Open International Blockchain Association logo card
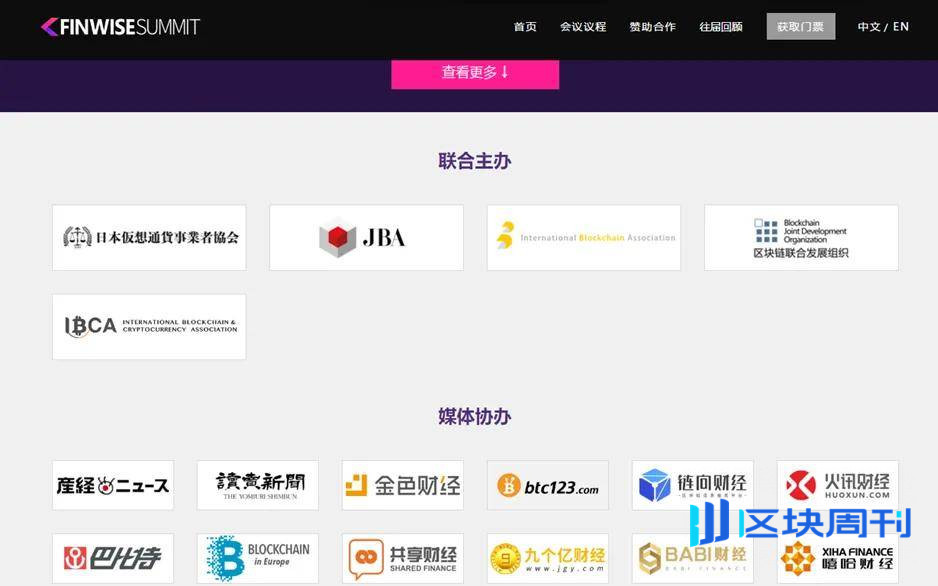This screenshot has height=586, width=938. pyautogui.click(x=584, y=237)
